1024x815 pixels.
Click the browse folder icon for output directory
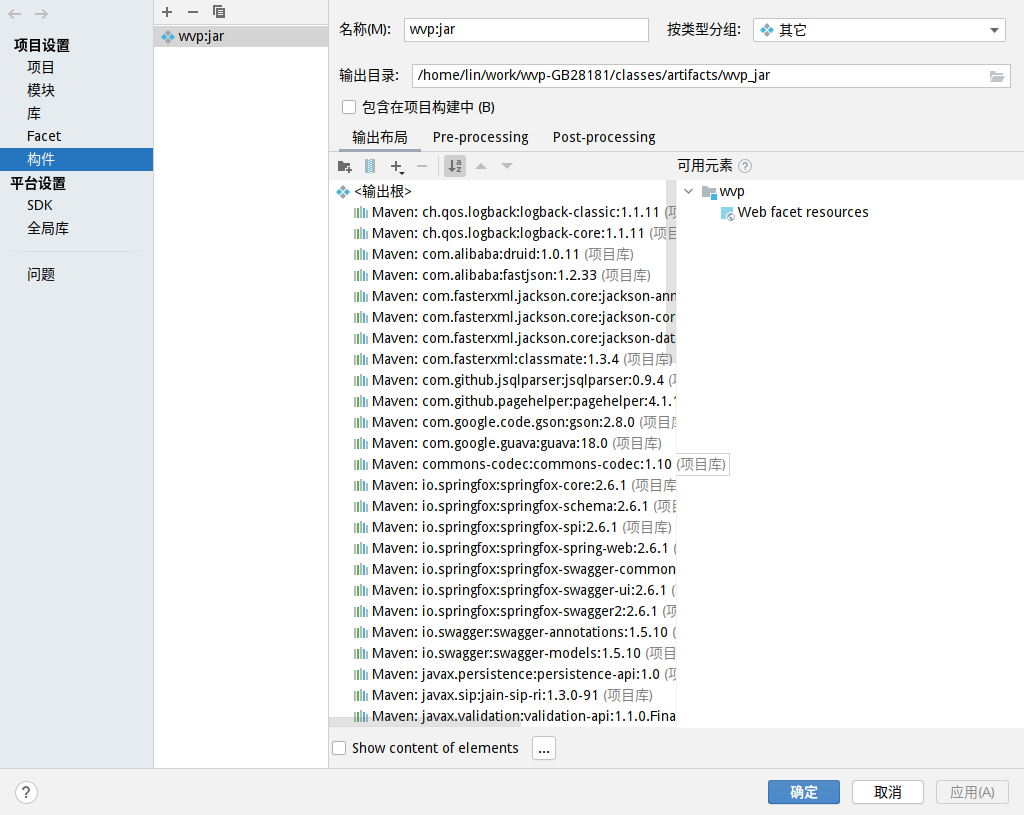click(996, 76)
